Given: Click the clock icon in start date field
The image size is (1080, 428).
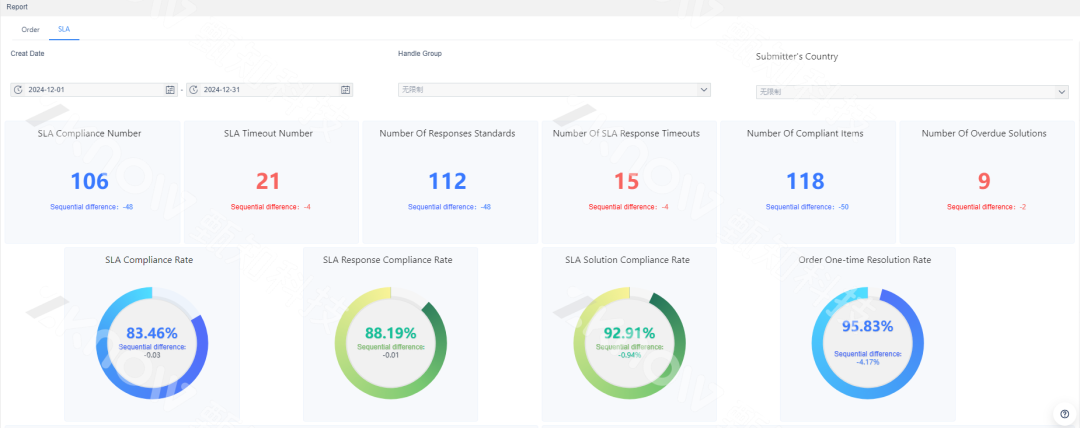Looking at the screenshot, I should 18,90.
